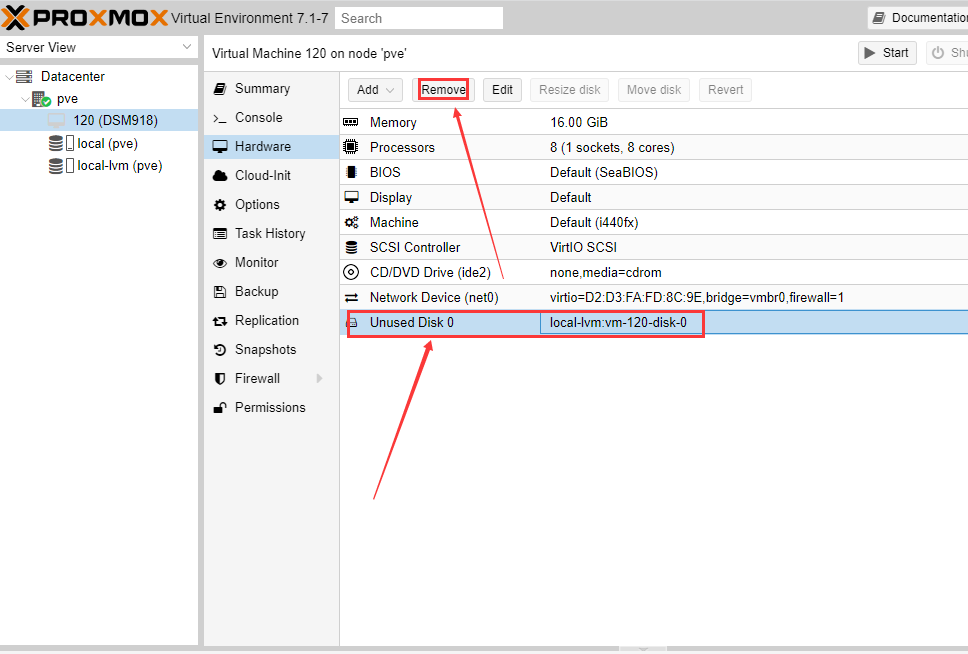Viewport: 968px width, 654px height.
Task: Select the BIOS row
Action: pos(654,172)
